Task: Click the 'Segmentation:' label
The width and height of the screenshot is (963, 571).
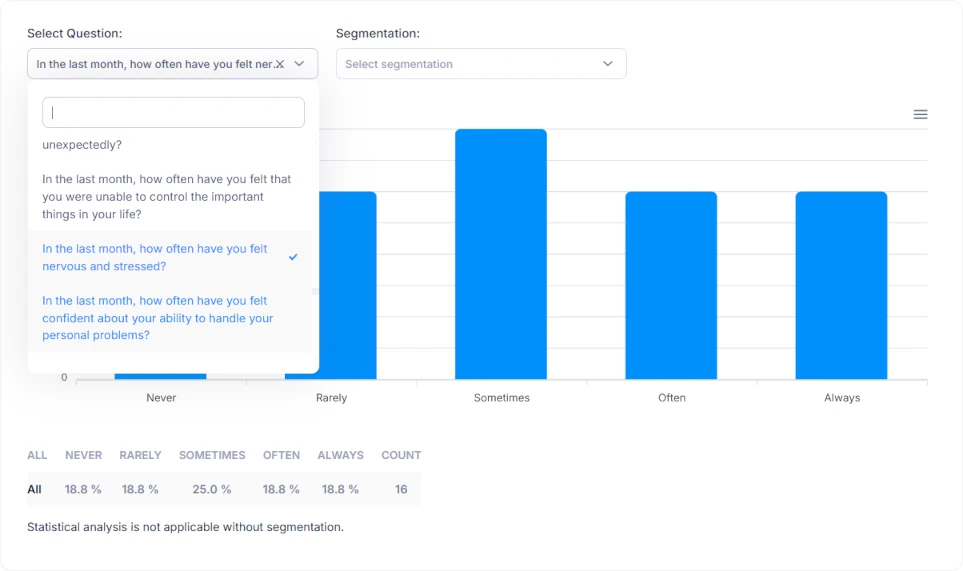Action: point(378,34)
